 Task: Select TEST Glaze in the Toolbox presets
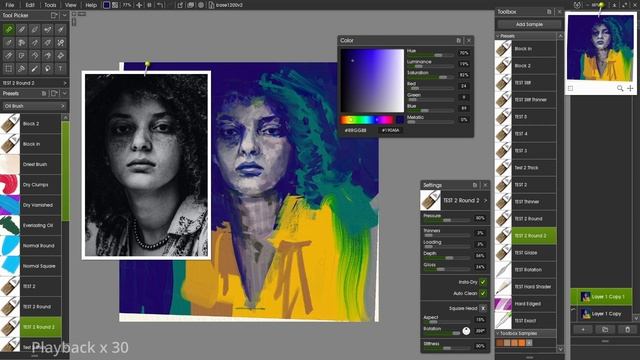[x=526, y=253]
